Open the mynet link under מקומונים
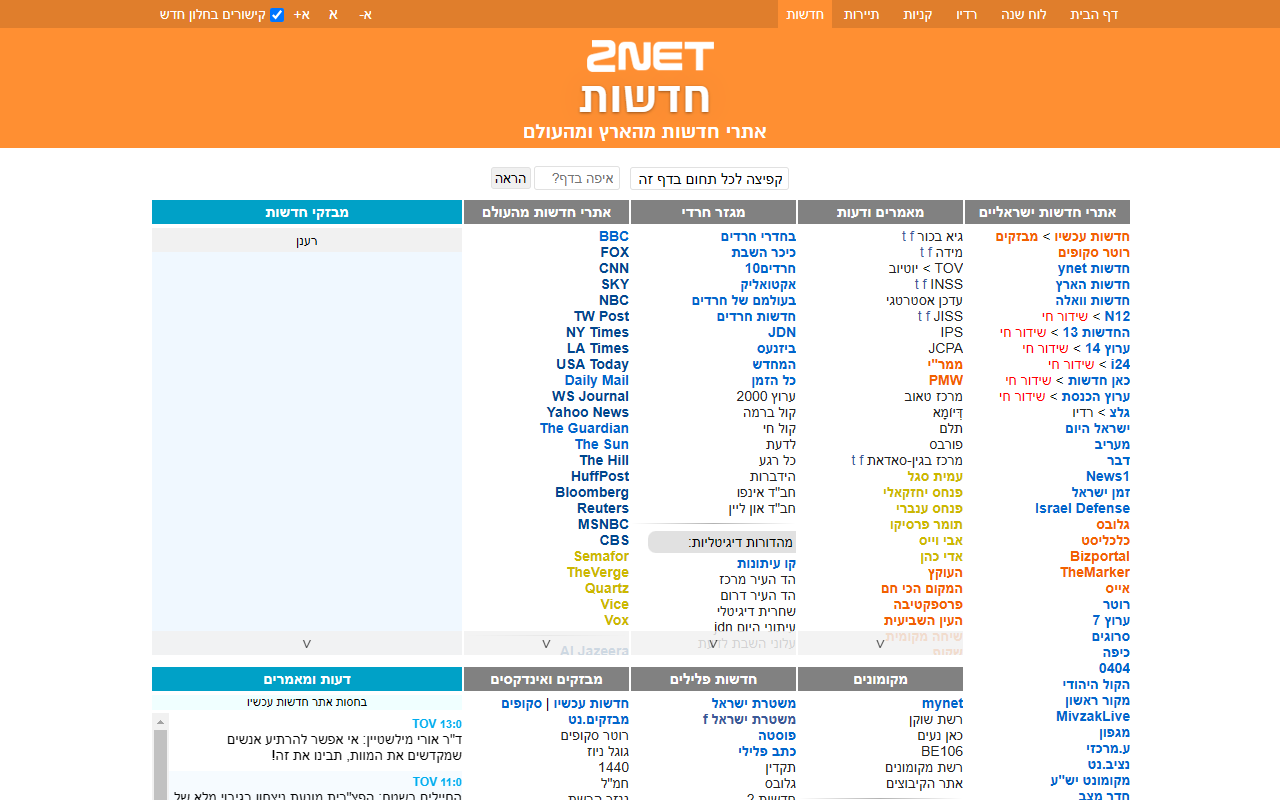1280x800 pixels. 942,704
